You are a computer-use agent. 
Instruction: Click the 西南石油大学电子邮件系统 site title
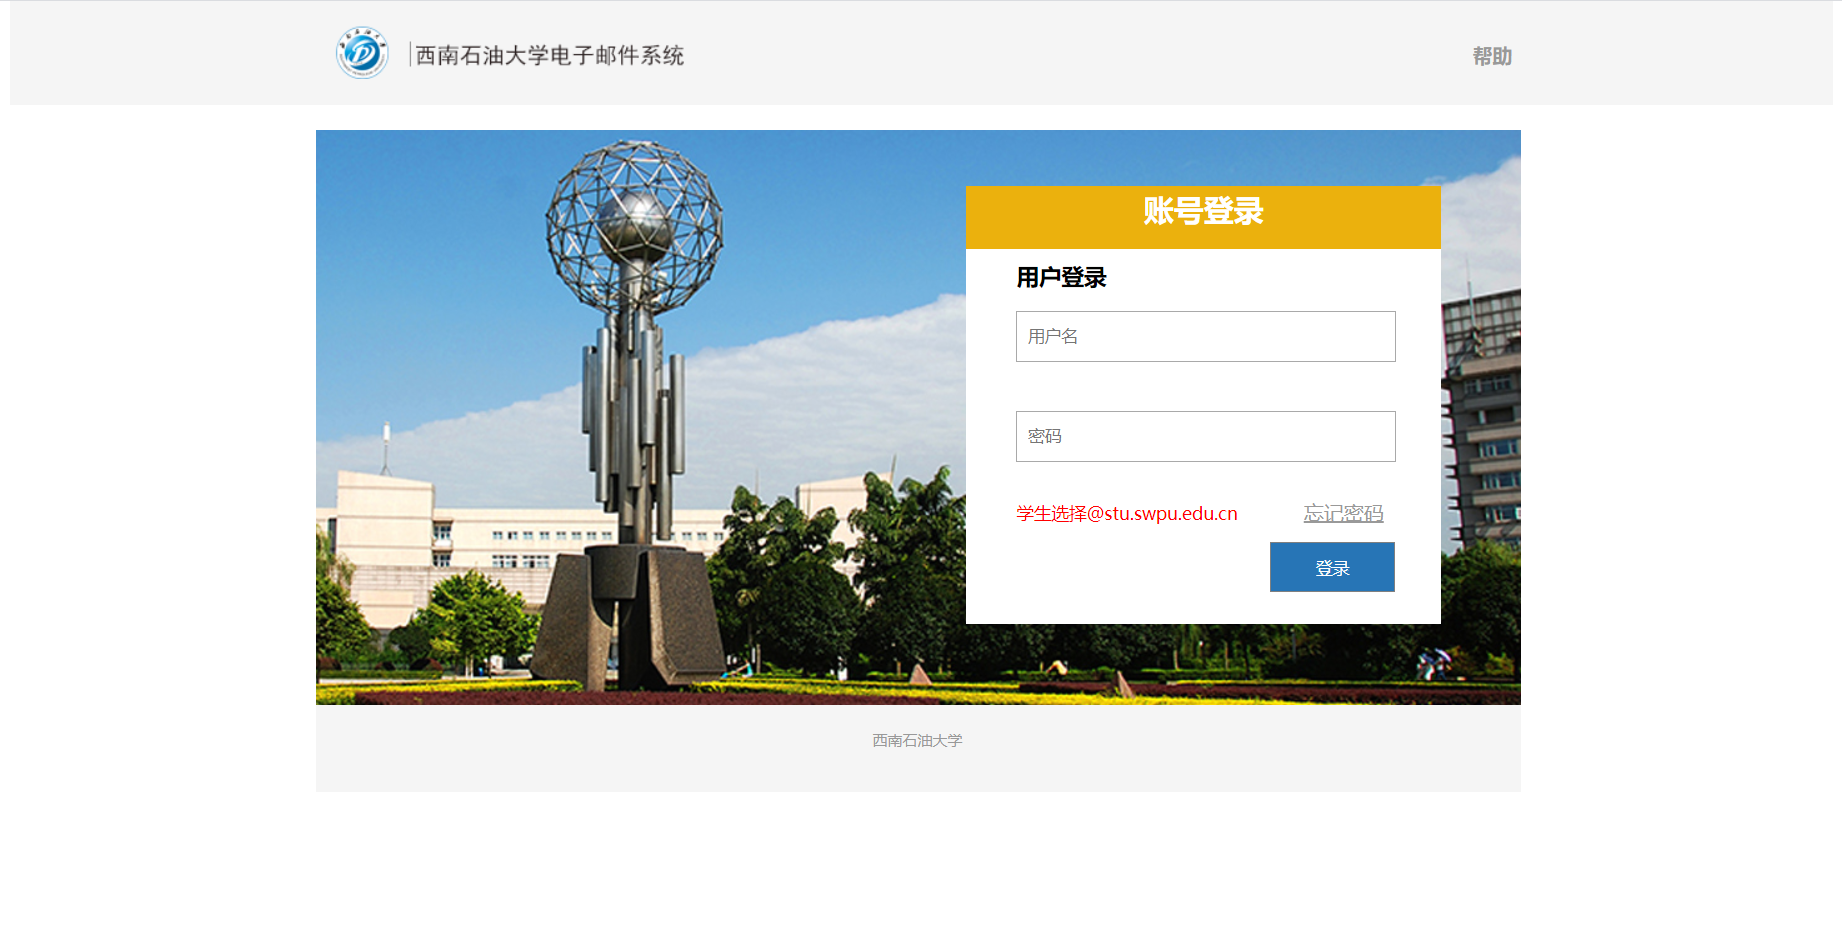(x=550, y=55)
